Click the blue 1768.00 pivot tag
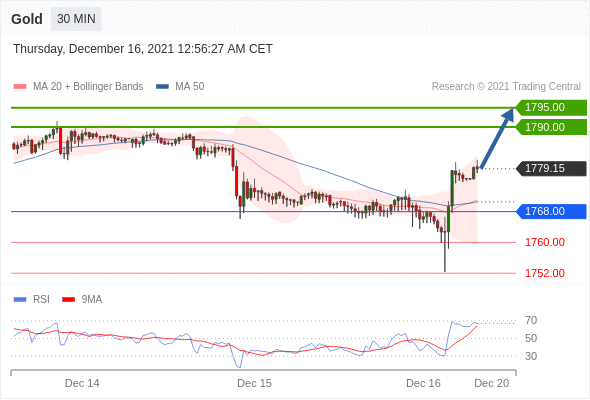 click(x=551, y=211)
